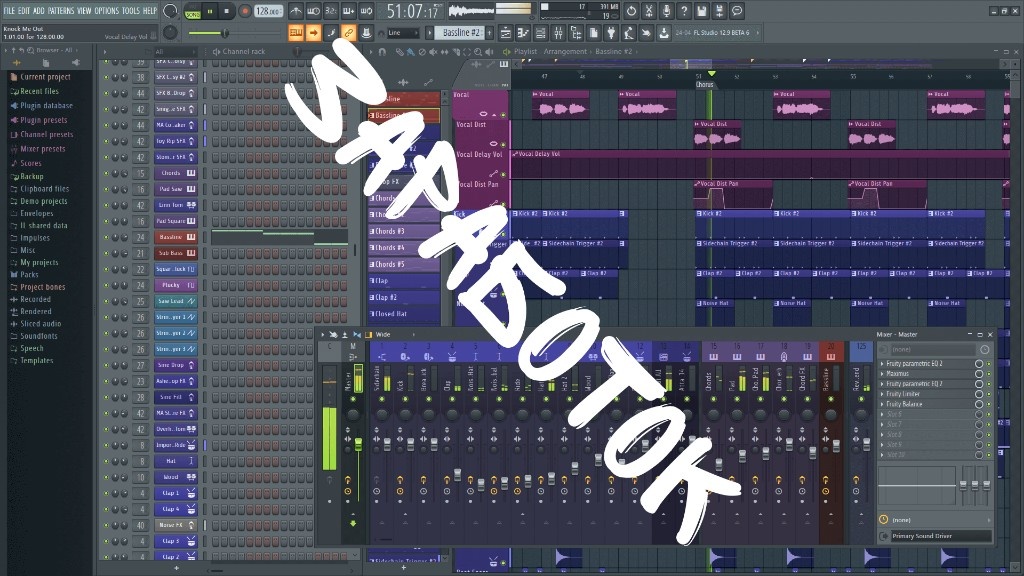This screenshot has height=576, width=1024.
Task: Toggle orange typing keyboard to piano icon
Action: tap(296, 33)
